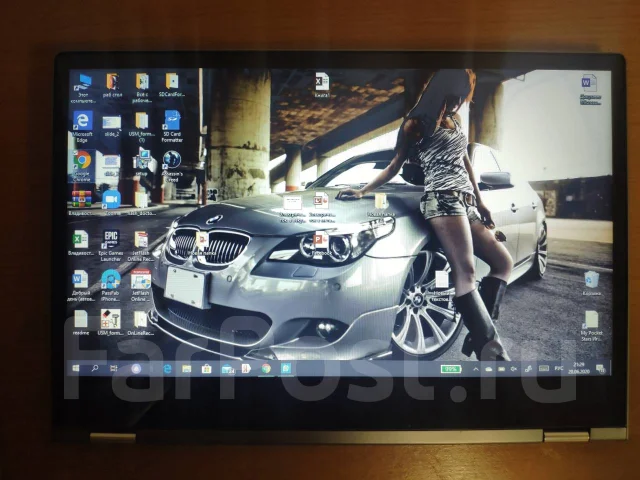
Task: Open the OneDrive cloud tray icon
Action: click(489, 369)
